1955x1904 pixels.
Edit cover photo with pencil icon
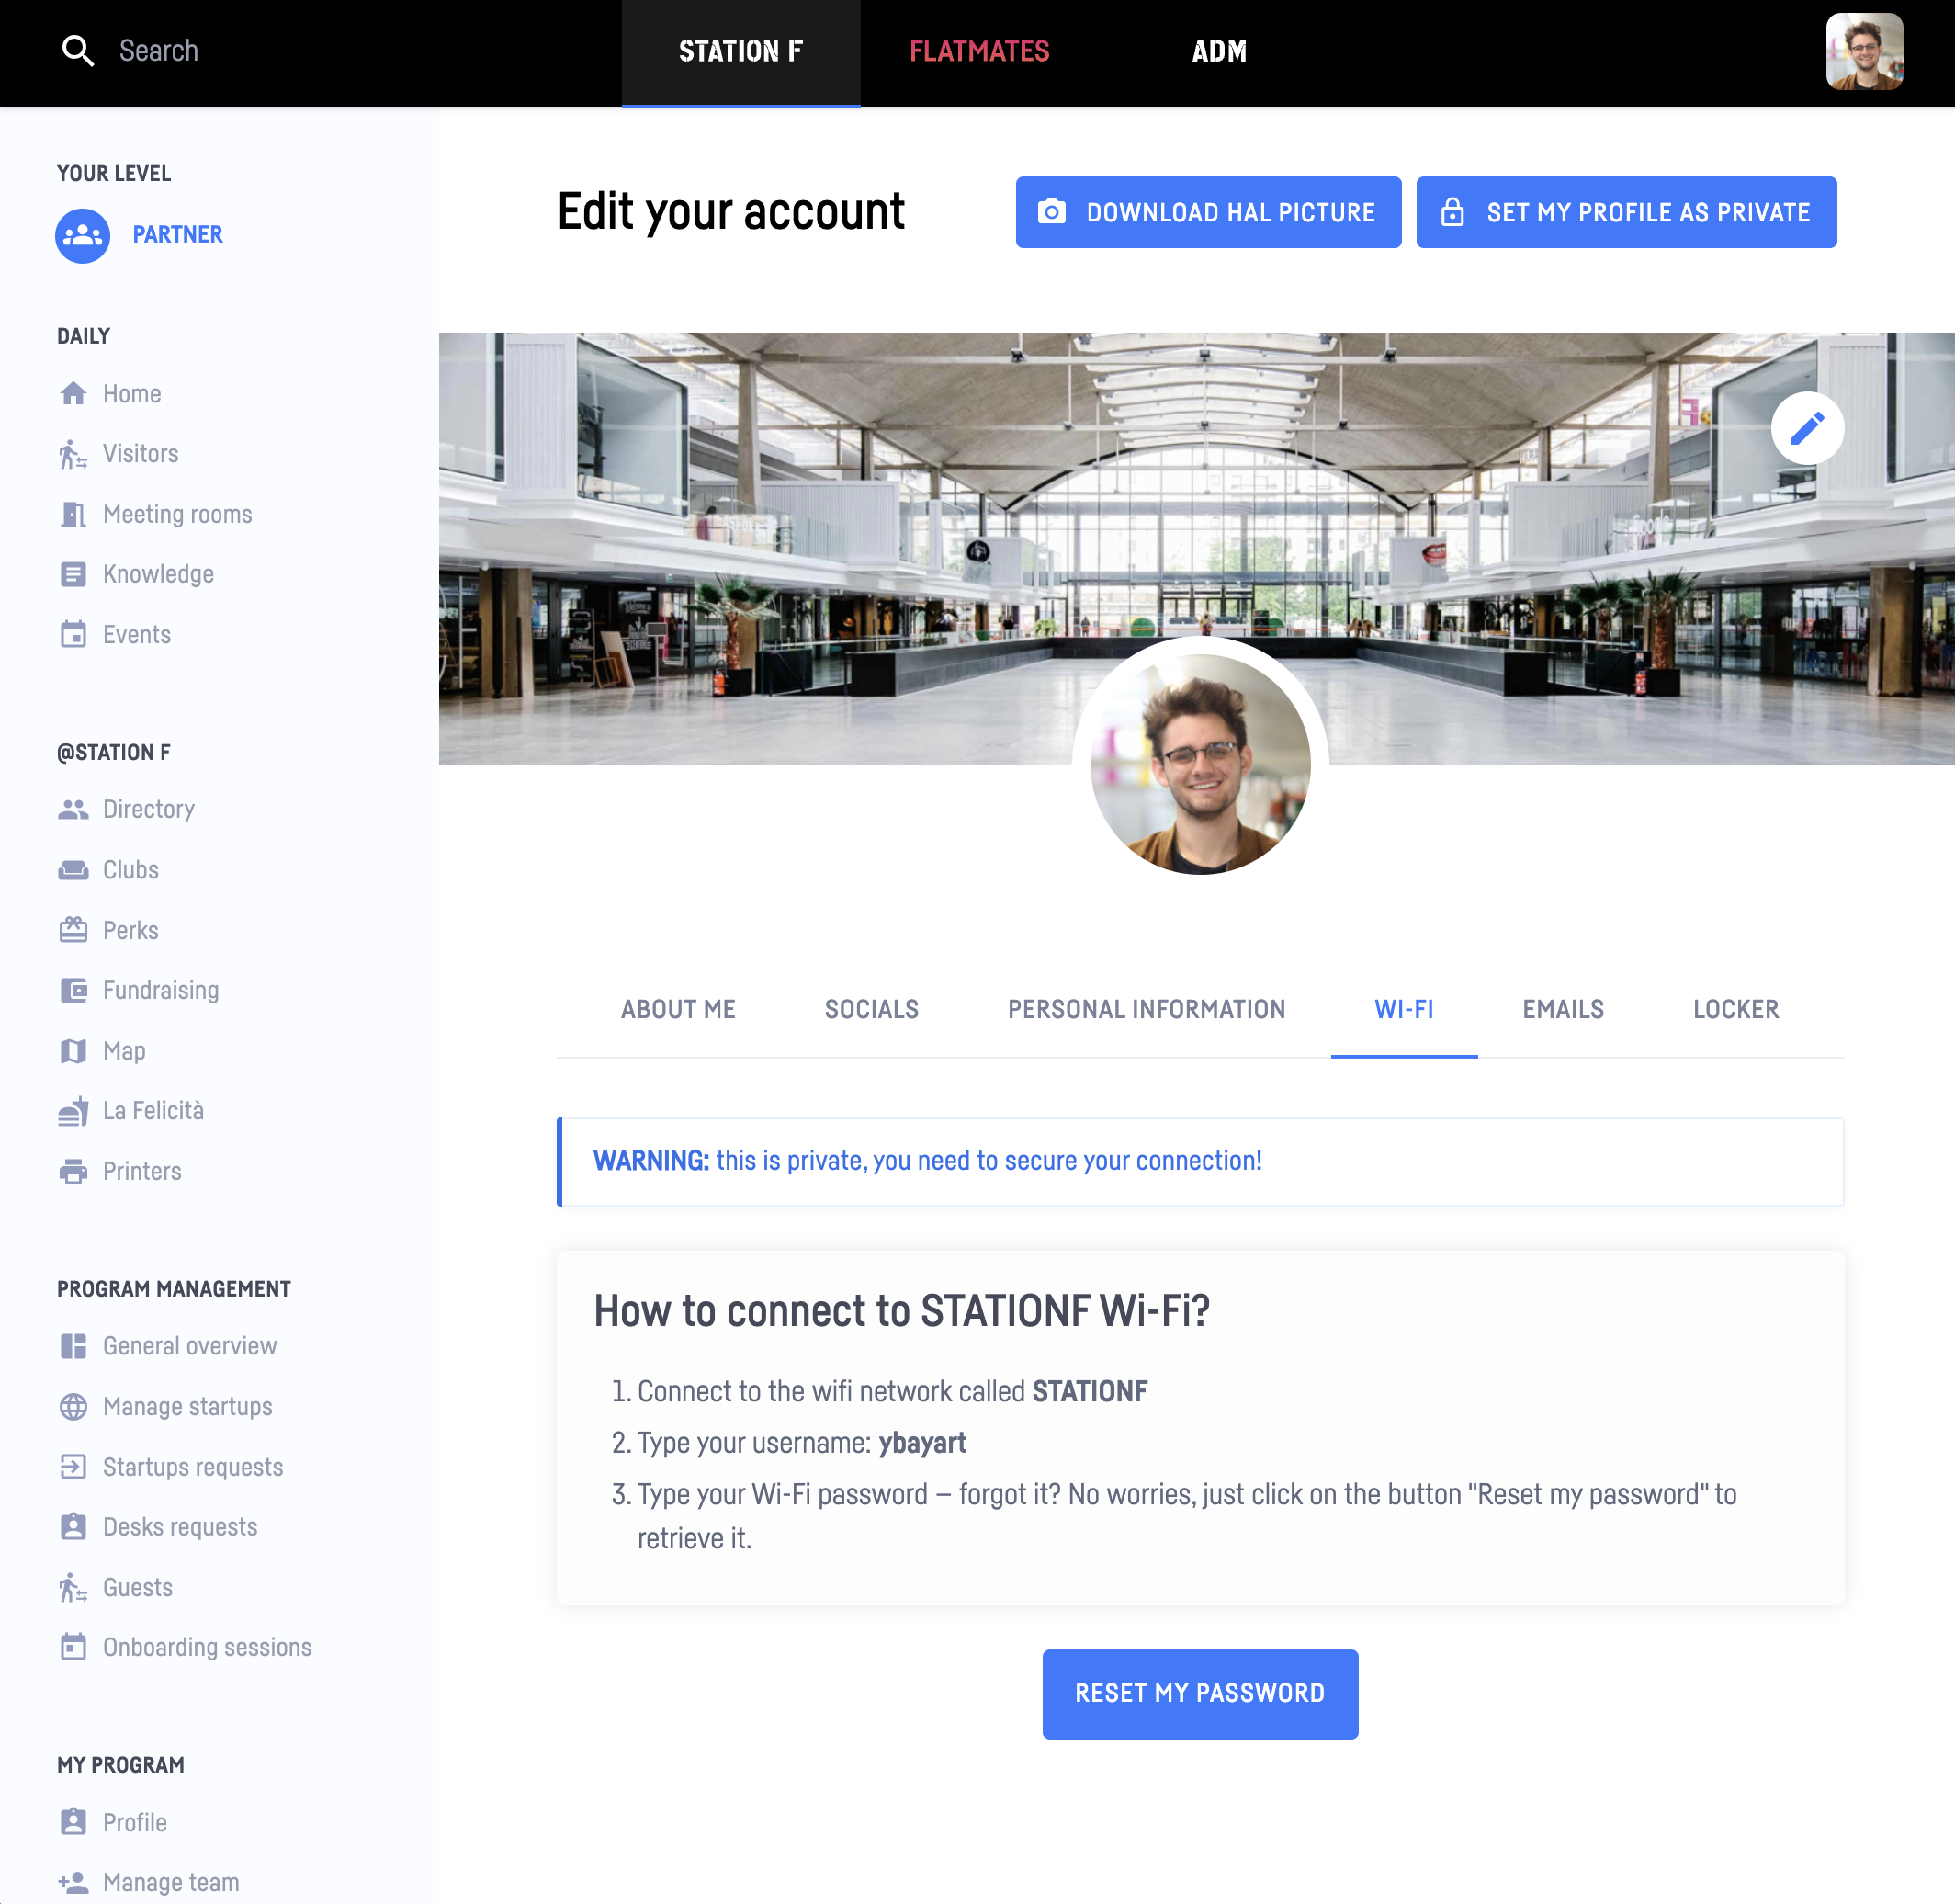point(1807,428)
